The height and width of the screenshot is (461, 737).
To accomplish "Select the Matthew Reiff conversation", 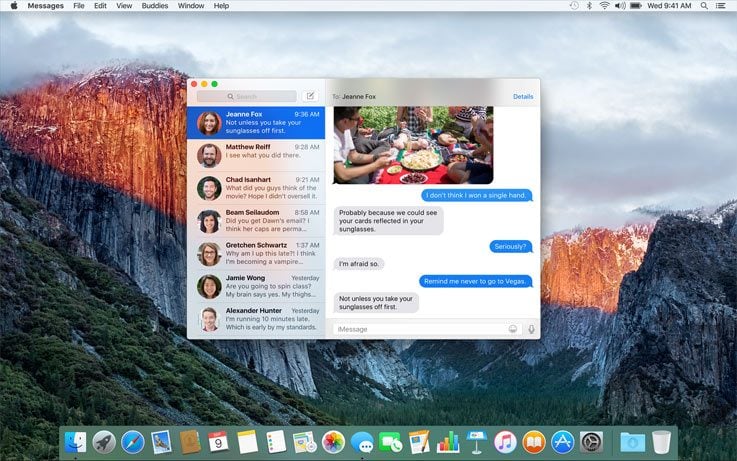I will (x=256, y=155).
